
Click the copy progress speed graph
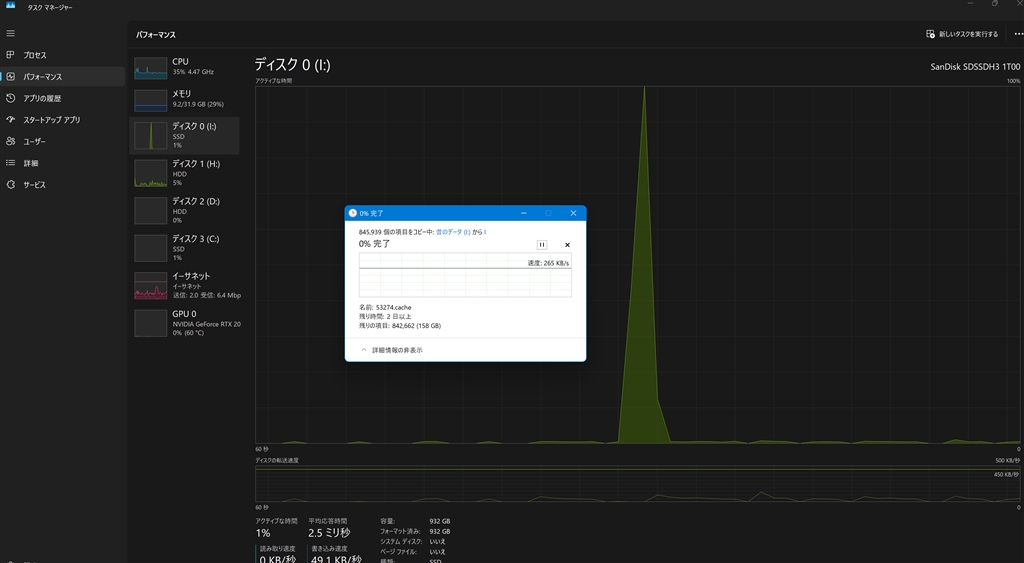click(465, 275)
